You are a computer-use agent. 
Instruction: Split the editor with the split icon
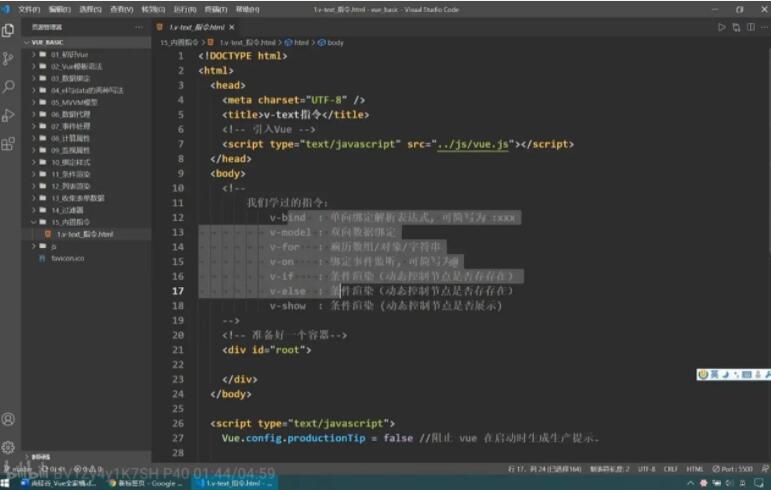pyautogui.click(x=751, y=28)
